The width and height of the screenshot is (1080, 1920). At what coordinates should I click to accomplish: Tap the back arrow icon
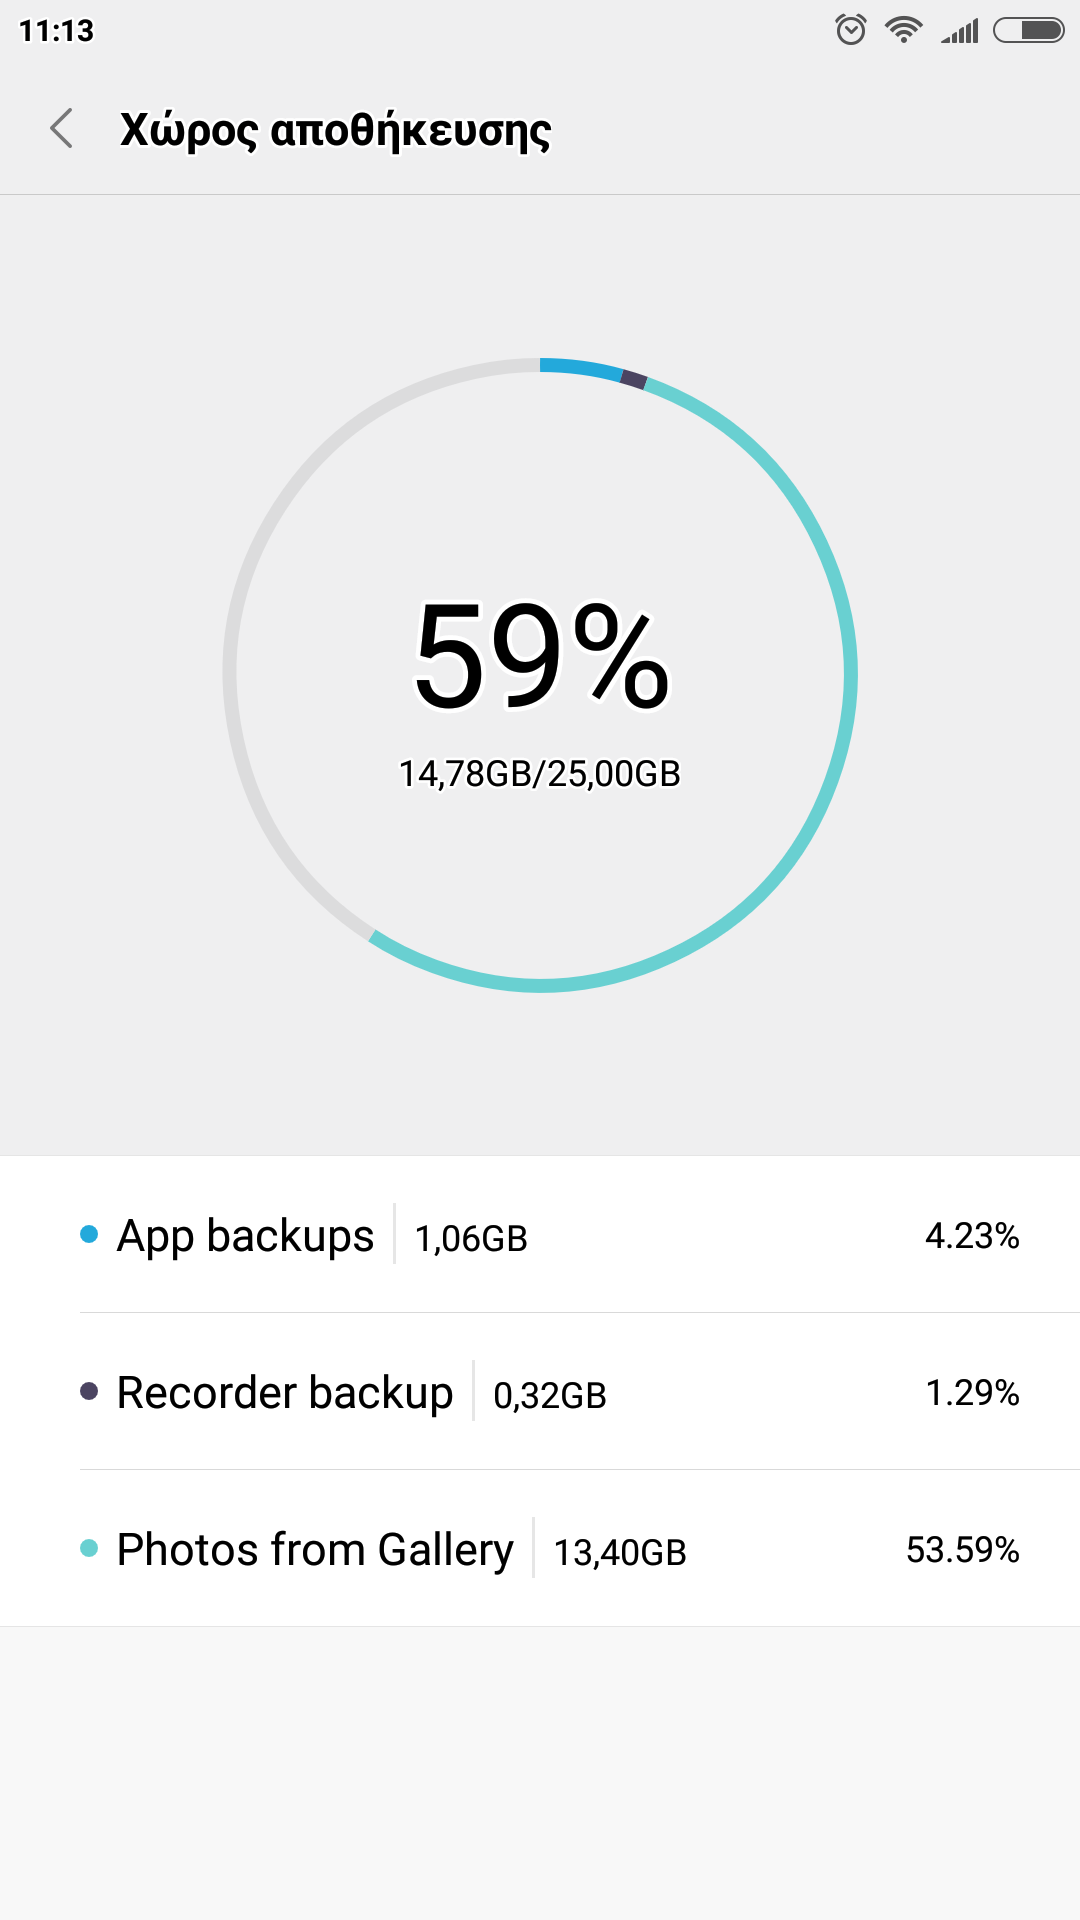[x=62, y=129]
